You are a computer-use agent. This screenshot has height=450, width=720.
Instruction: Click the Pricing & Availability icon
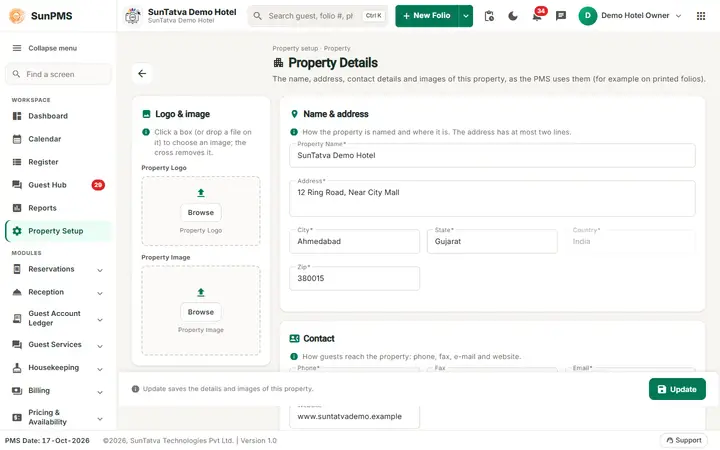click(x=17, y=417)
